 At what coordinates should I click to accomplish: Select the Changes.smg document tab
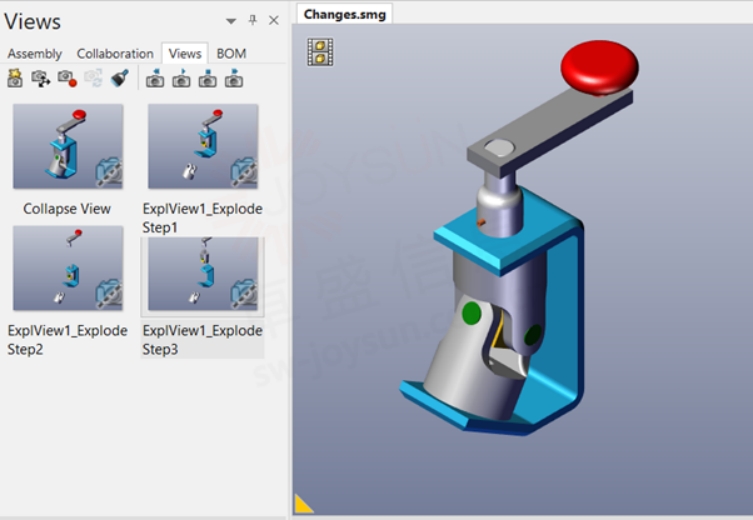click(x=345, y=14)
